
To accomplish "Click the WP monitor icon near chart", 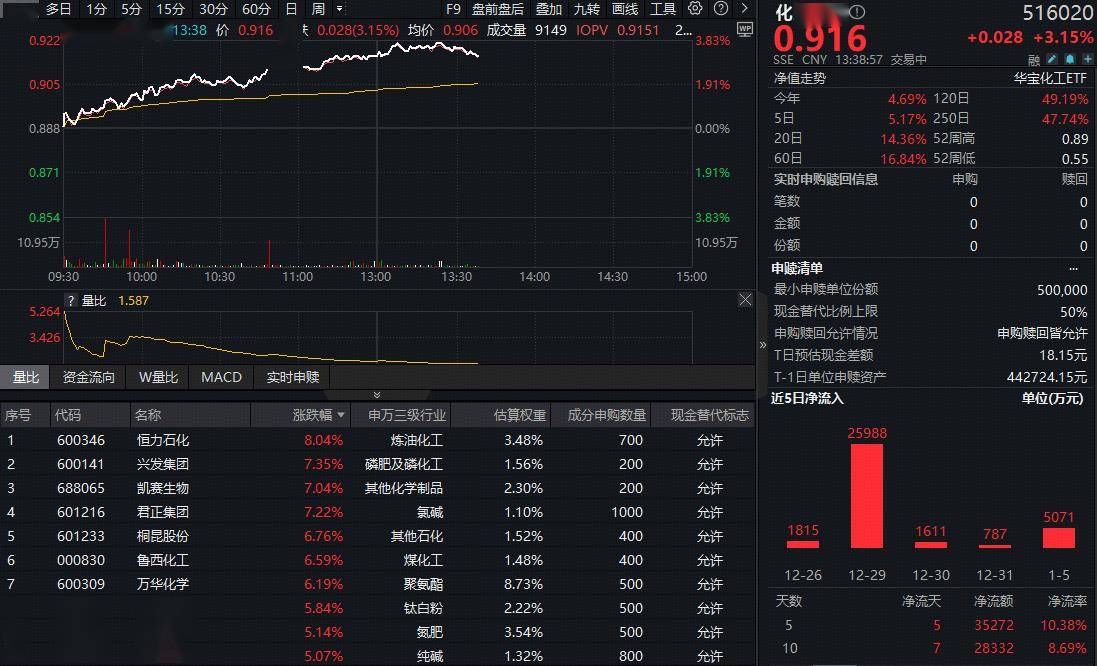I will [x=745, y=29].
